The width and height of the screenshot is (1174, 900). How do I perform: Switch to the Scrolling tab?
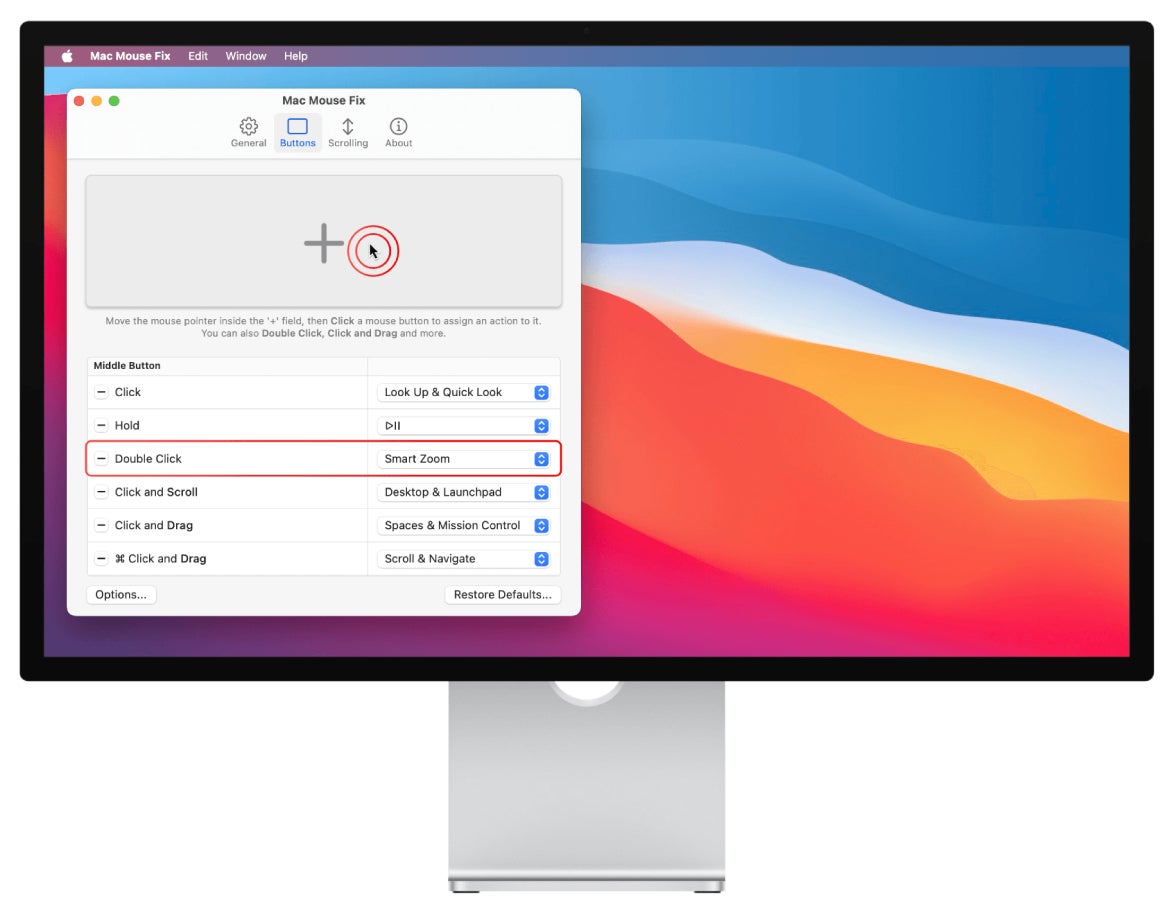(348, 131)
